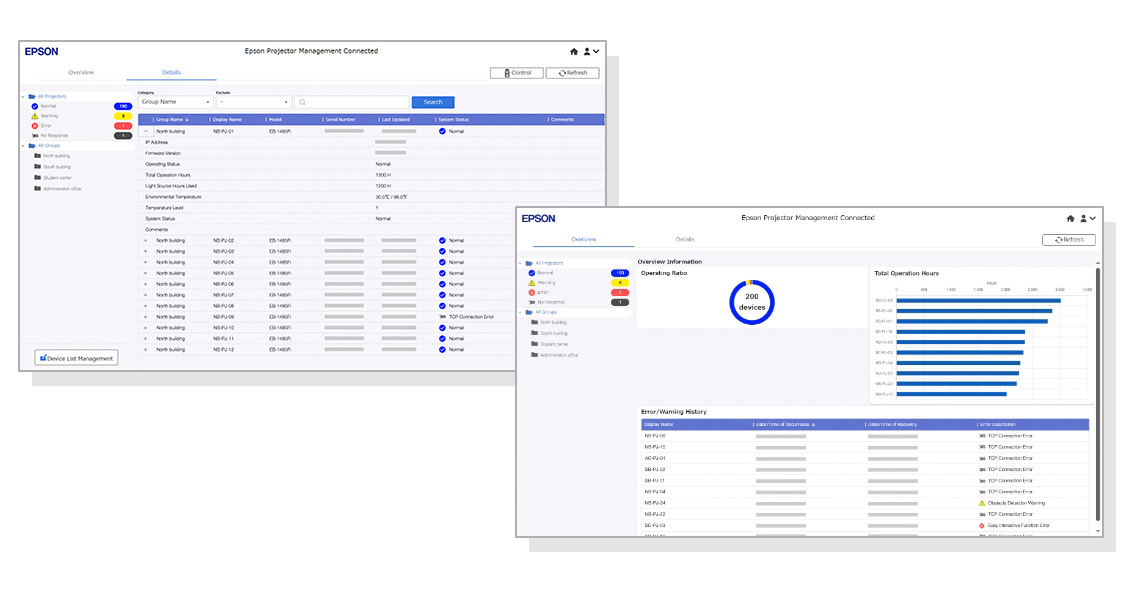This screenshot has width=1140, height=600.
Task: Click the home icon in the Details window
Action: click(x=574, y=51)
